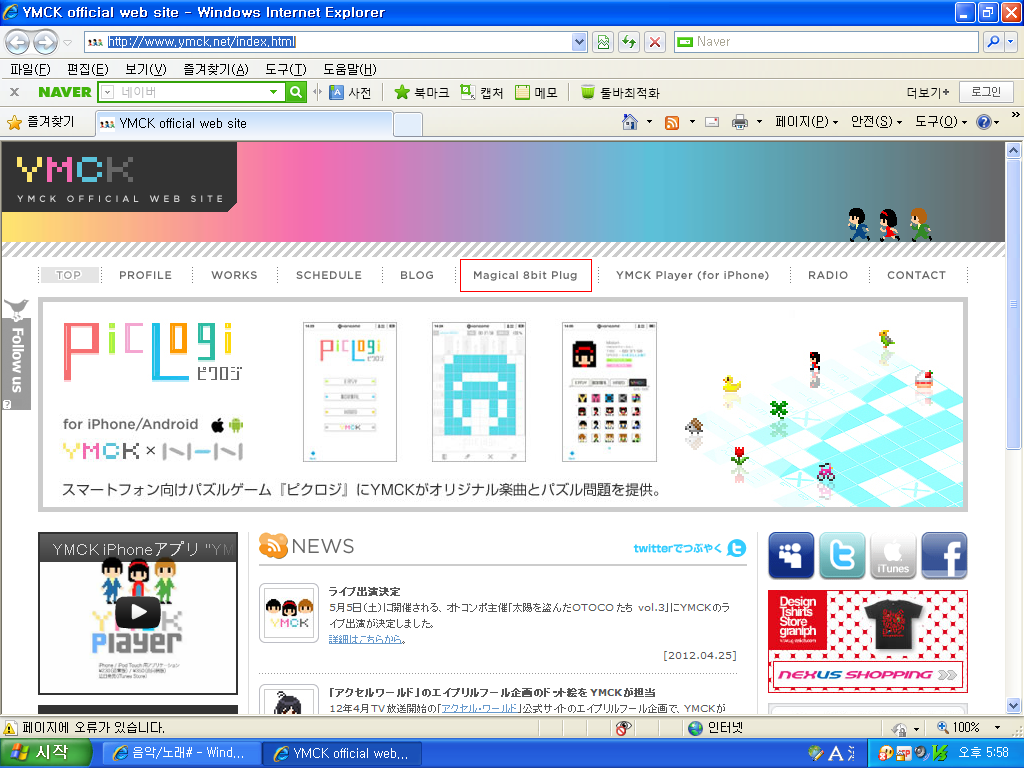Open the Facebook social icon
The height and width of the screenshot is (768, 1024).
click(944, 556)
